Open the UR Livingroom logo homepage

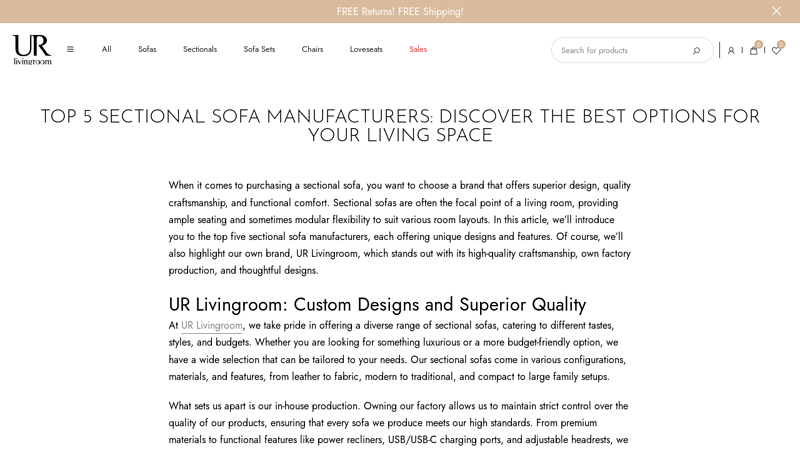[x=32, y=49]
